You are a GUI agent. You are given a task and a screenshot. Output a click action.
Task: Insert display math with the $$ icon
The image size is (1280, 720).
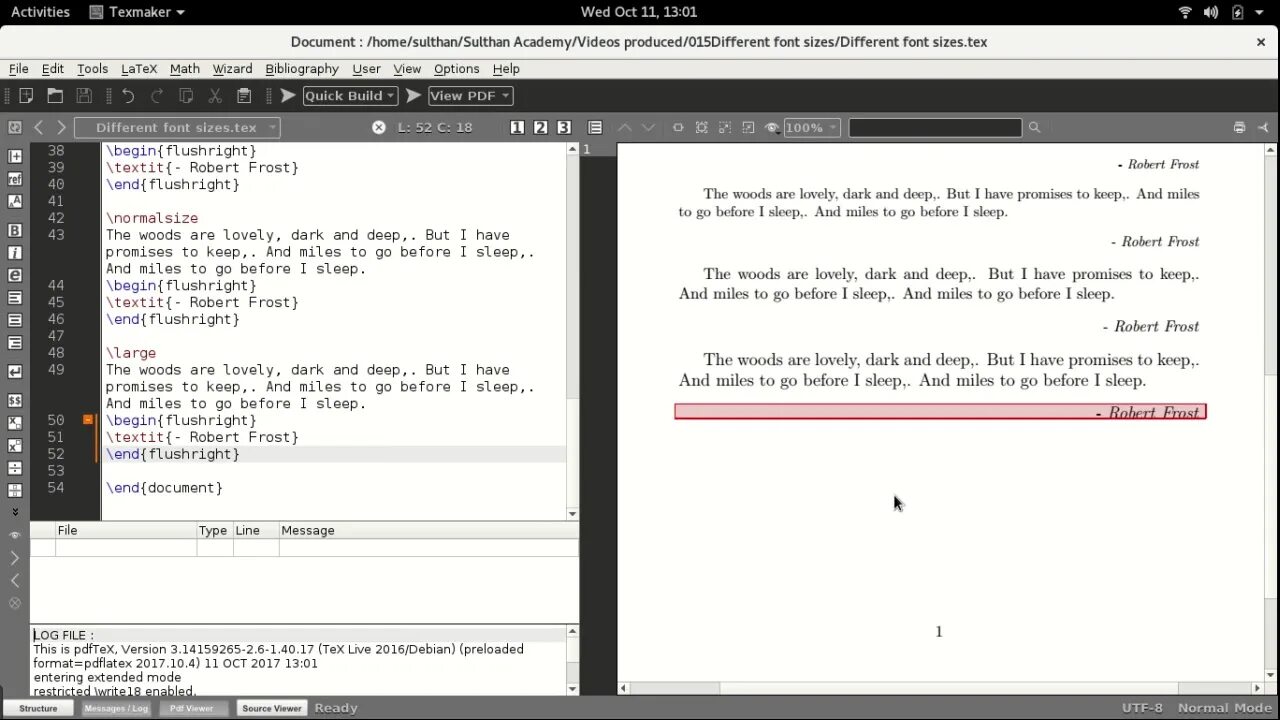[15, 401]
